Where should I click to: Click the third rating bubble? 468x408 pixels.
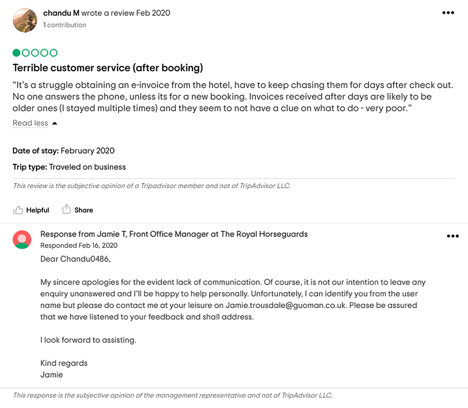pyautogui.click(x=35, y=53)
